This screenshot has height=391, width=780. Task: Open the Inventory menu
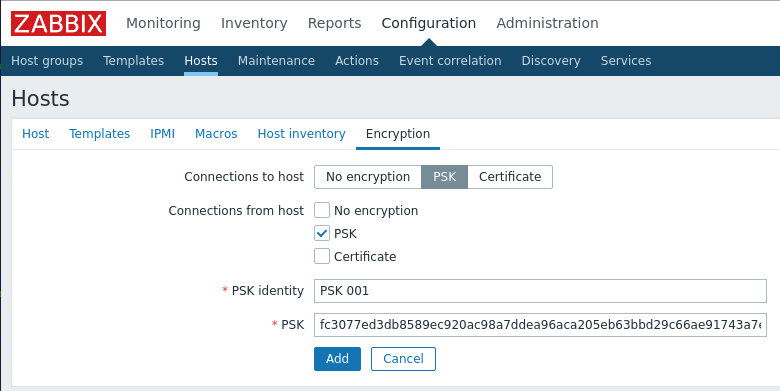pyautogui.click(x=254, y=23)
